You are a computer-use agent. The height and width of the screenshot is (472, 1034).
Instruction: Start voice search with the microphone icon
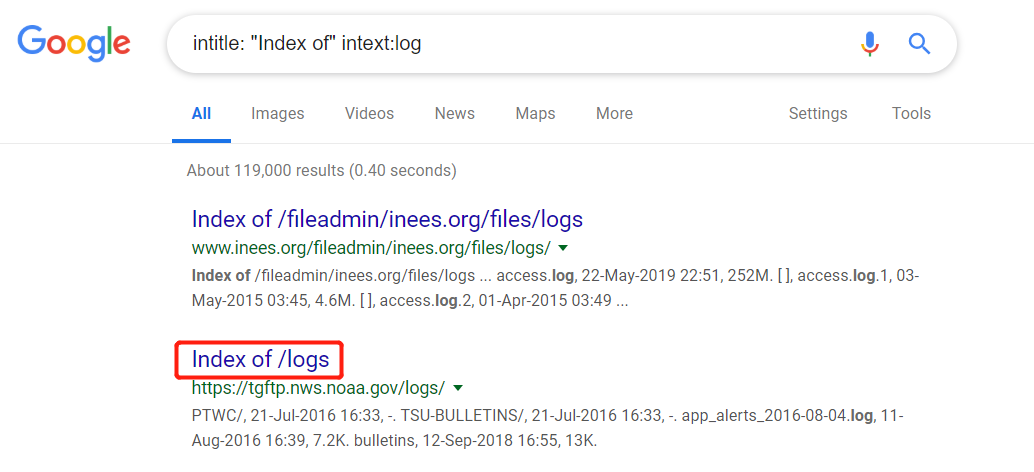[869, 44]
